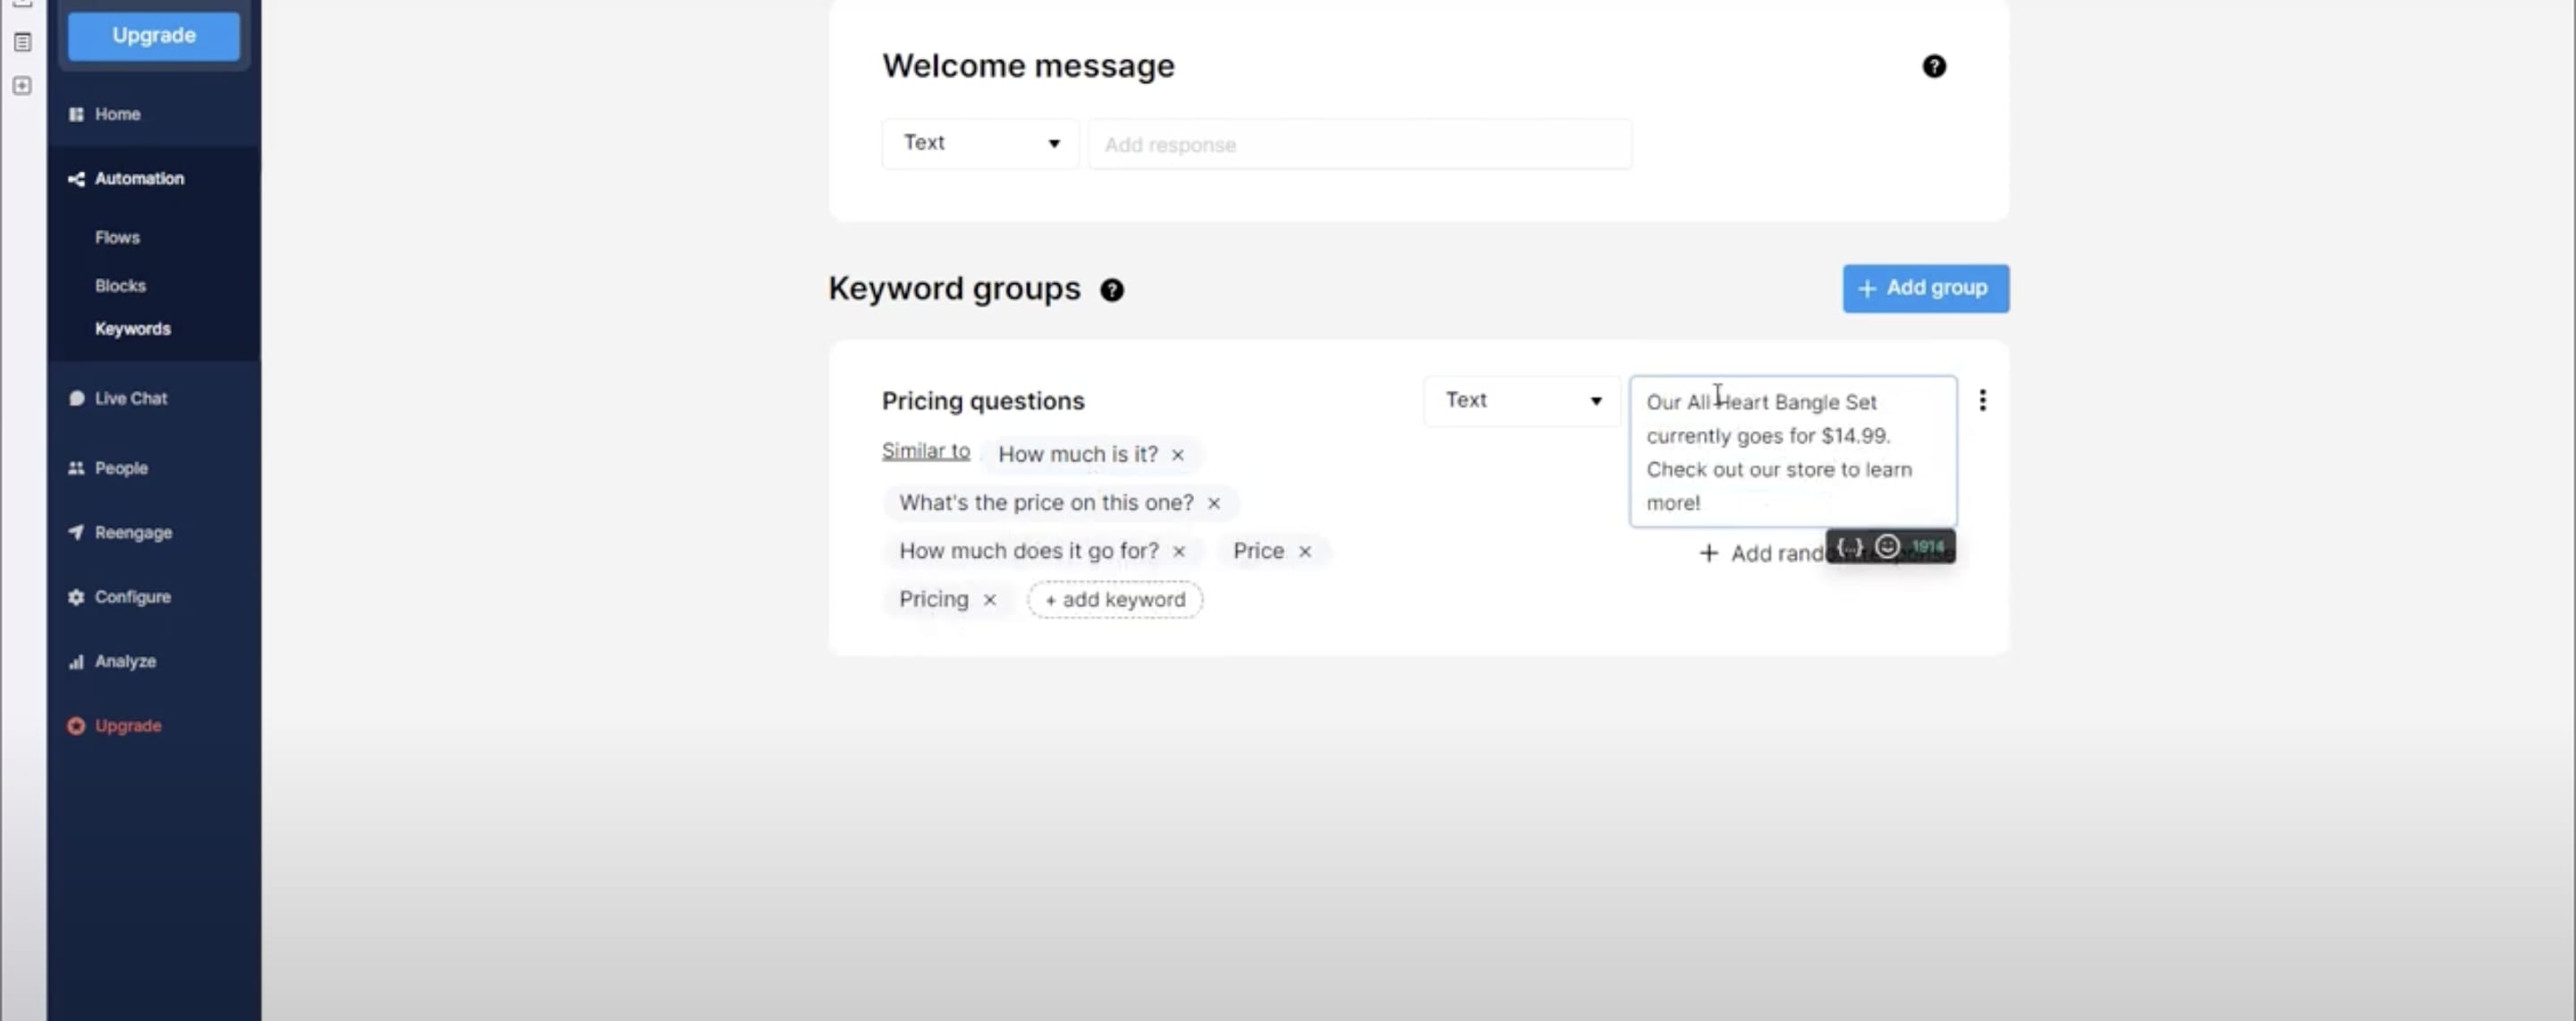Viewport: 2576px width, 1021px height.
Task: Click the 'Pricing' keyword chip text
Action: 933,599
